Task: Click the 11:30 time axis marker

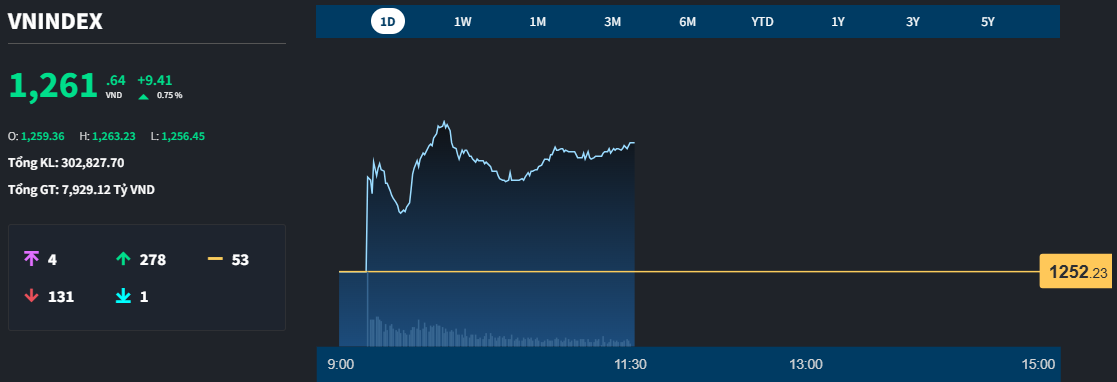Action: click(x=630, y=364)
